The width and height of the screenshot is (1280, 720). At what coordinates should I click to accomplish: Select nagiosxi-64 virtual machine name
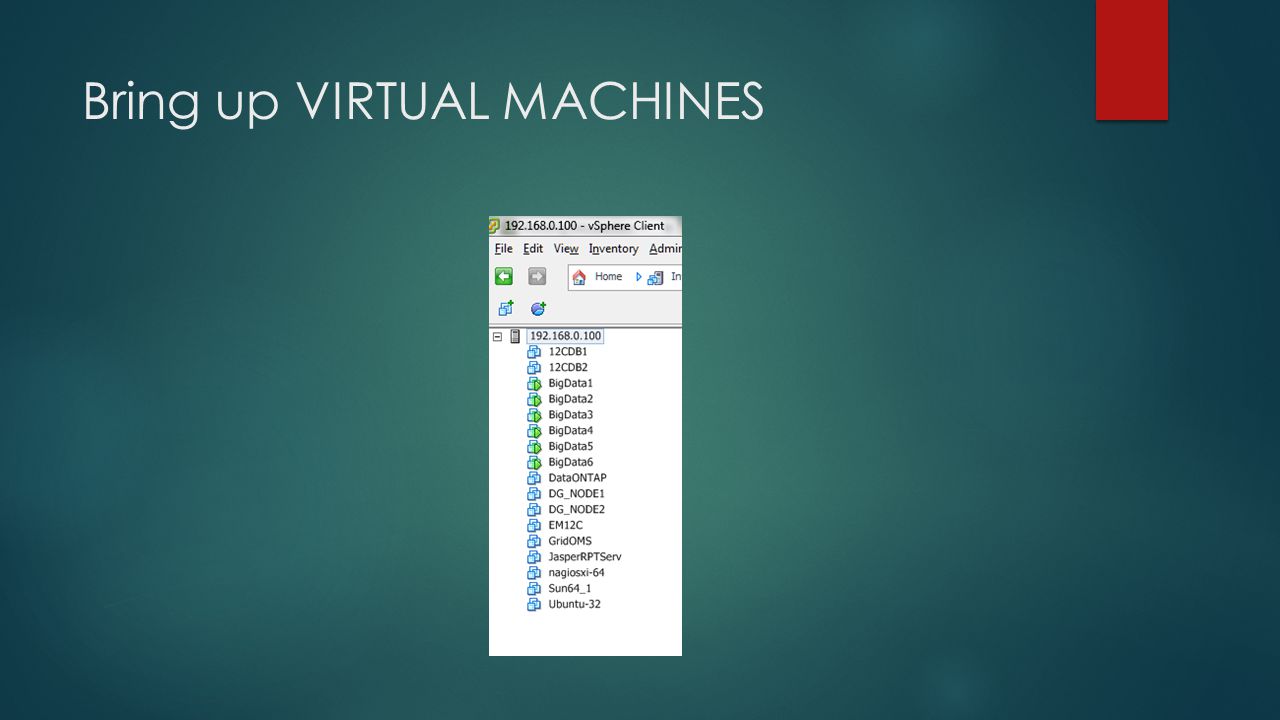[x=576, y=573]
